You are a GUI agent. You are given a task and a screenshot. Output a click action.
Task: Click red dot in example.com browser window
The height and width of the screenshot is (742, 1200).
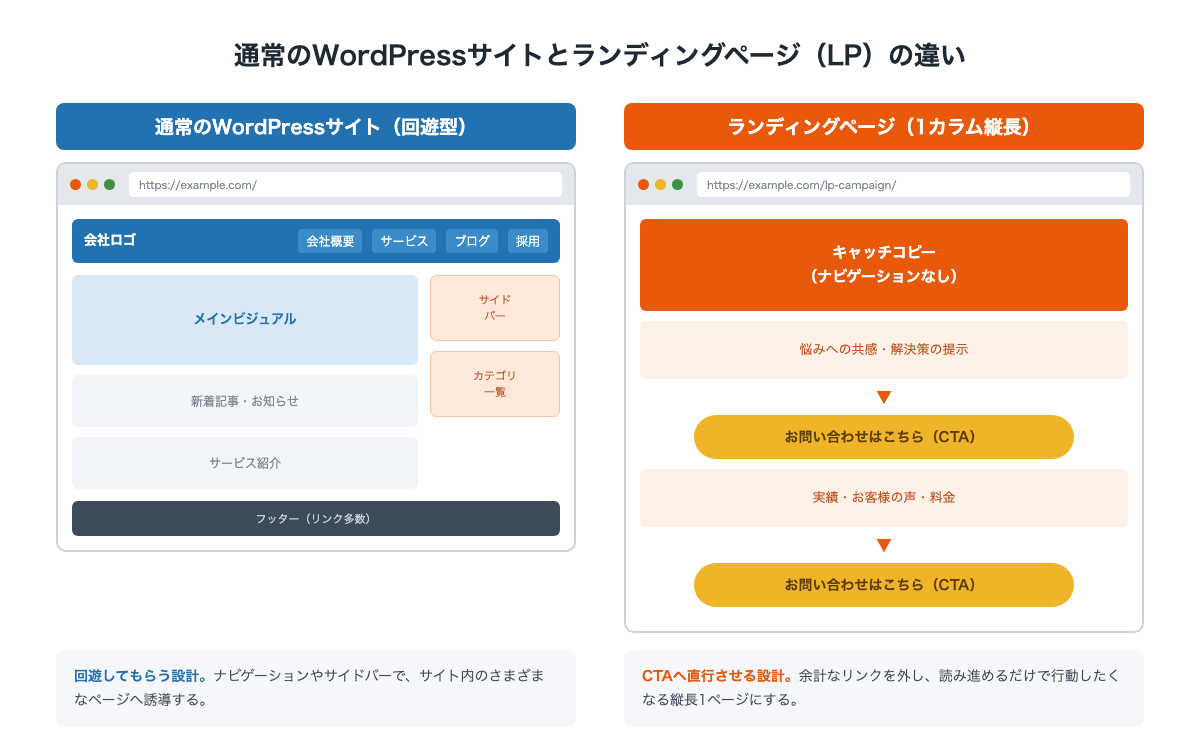coord(75,185)
